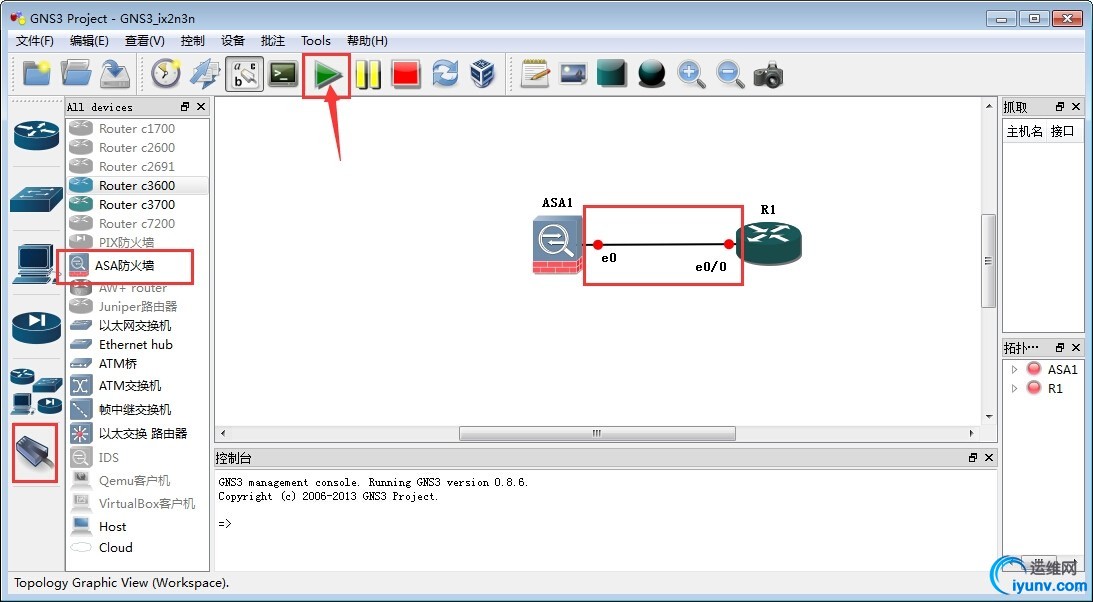
Task: Click the canvas vertical scrollbar thumb
Action: pyautogui.click(x=988, y=261)
